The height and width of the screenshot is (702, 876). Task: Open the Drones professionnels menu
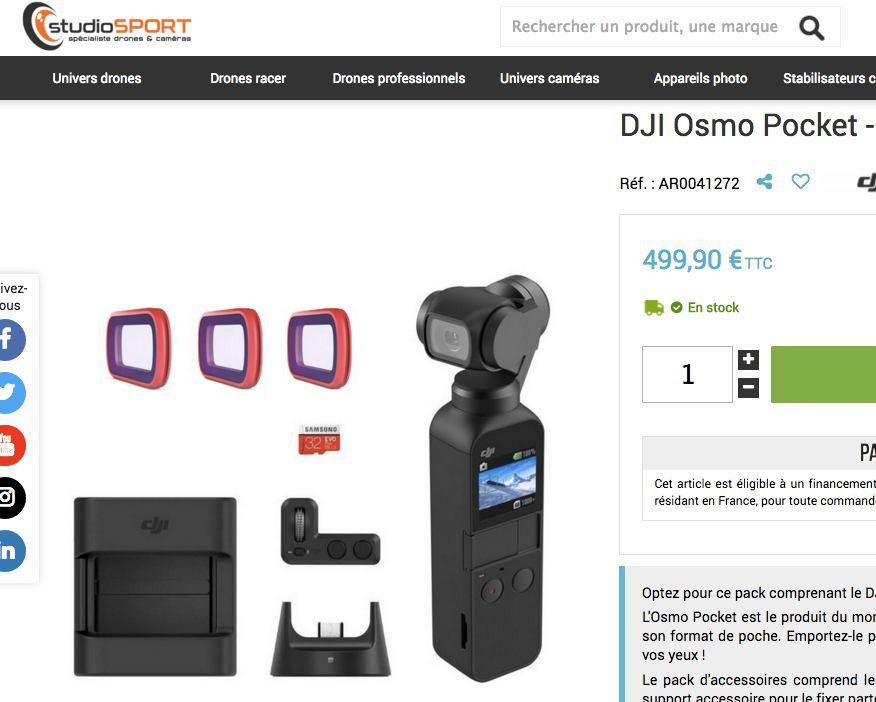[x=399, y=78]
